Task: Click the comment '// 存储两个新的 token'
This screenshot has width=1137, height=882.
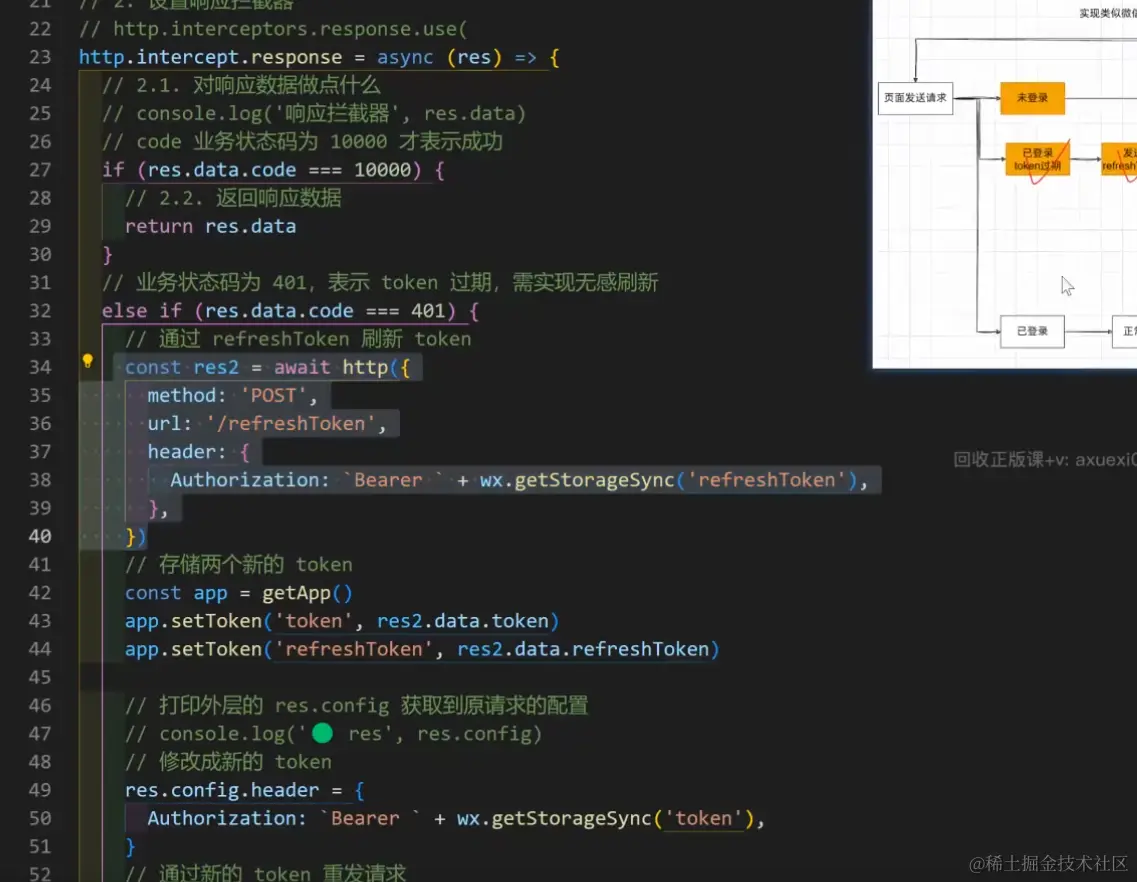Action: click(x=239, y=564)
